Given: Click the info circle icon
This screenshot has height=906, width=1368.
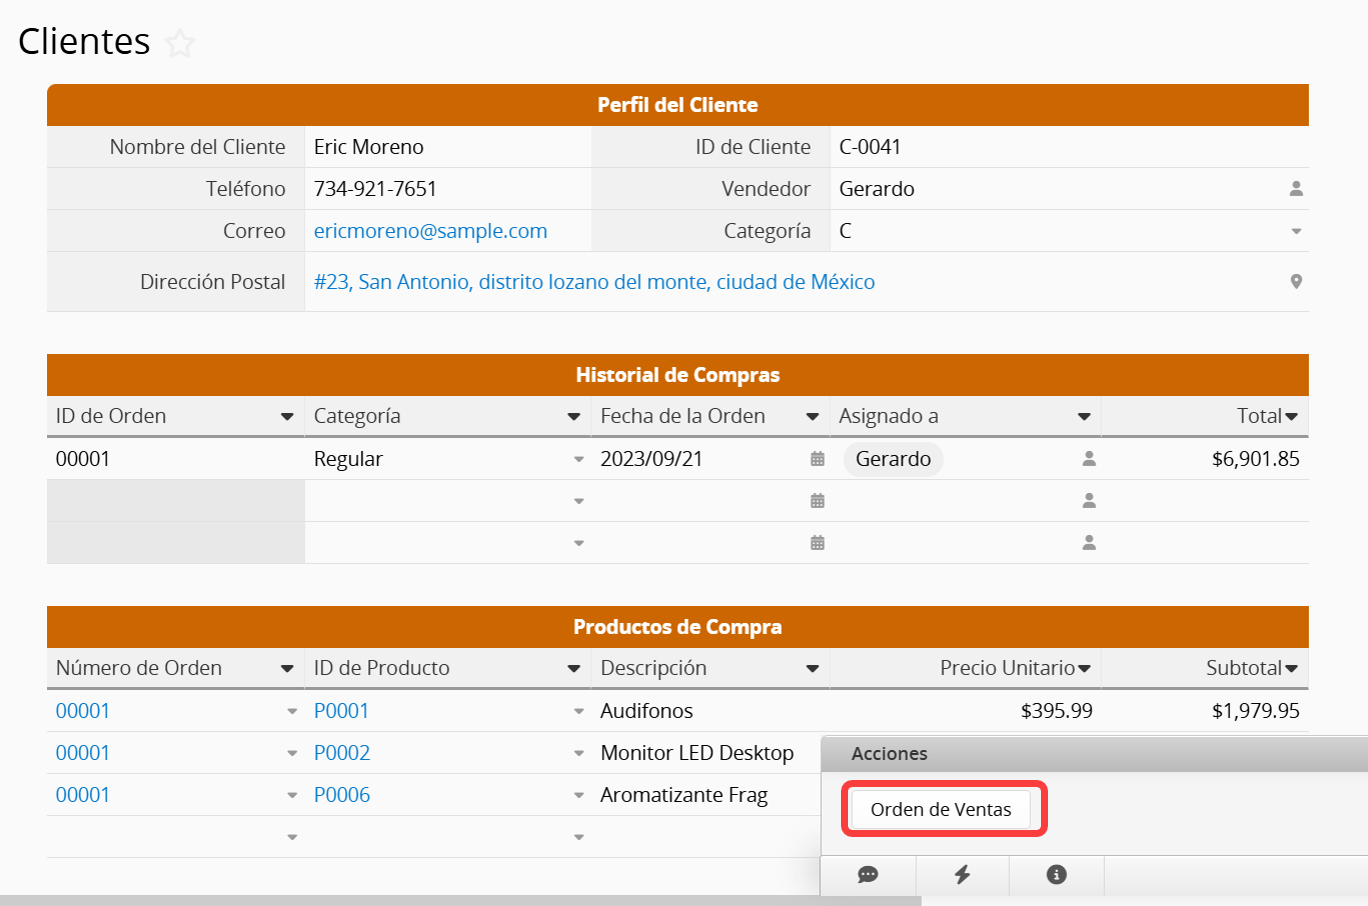Looking at the screenshot, I should 1056,875.
